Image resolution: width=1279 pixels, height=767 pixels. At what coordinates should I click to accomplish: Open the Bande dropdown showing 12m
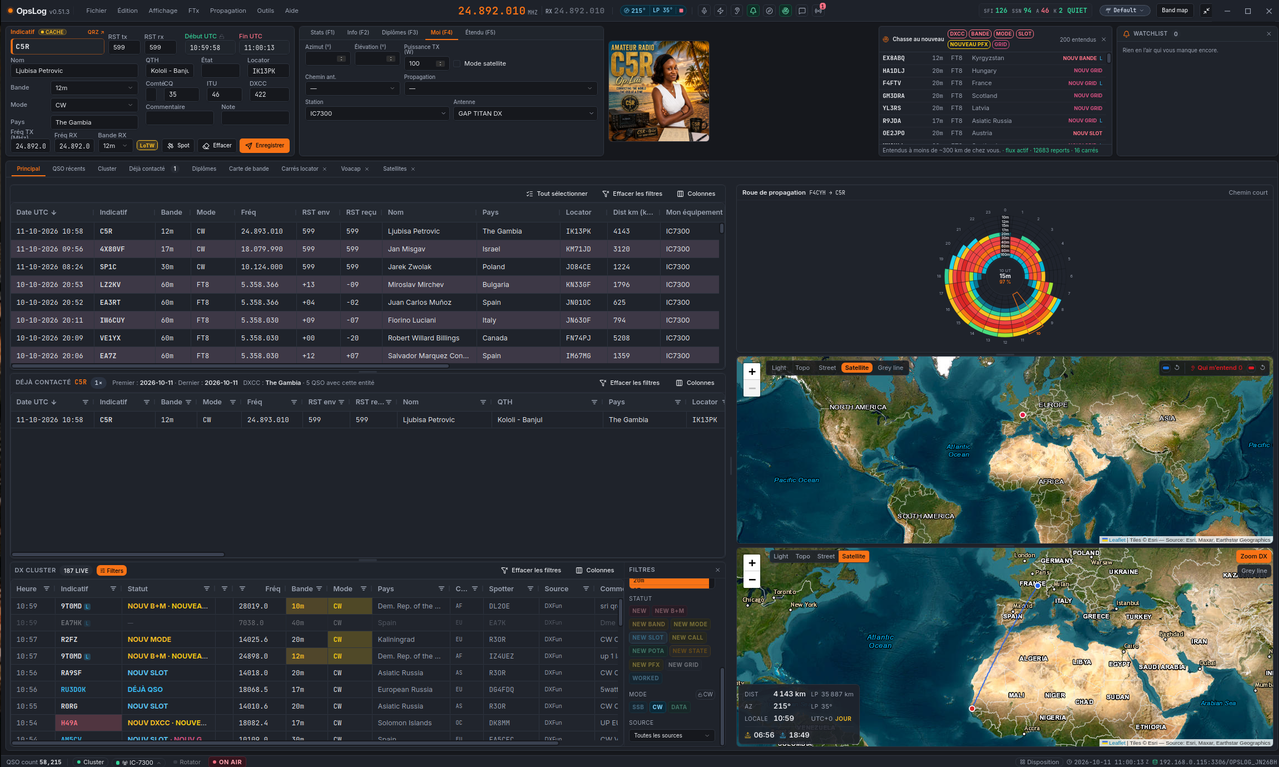tap(94, 88)
